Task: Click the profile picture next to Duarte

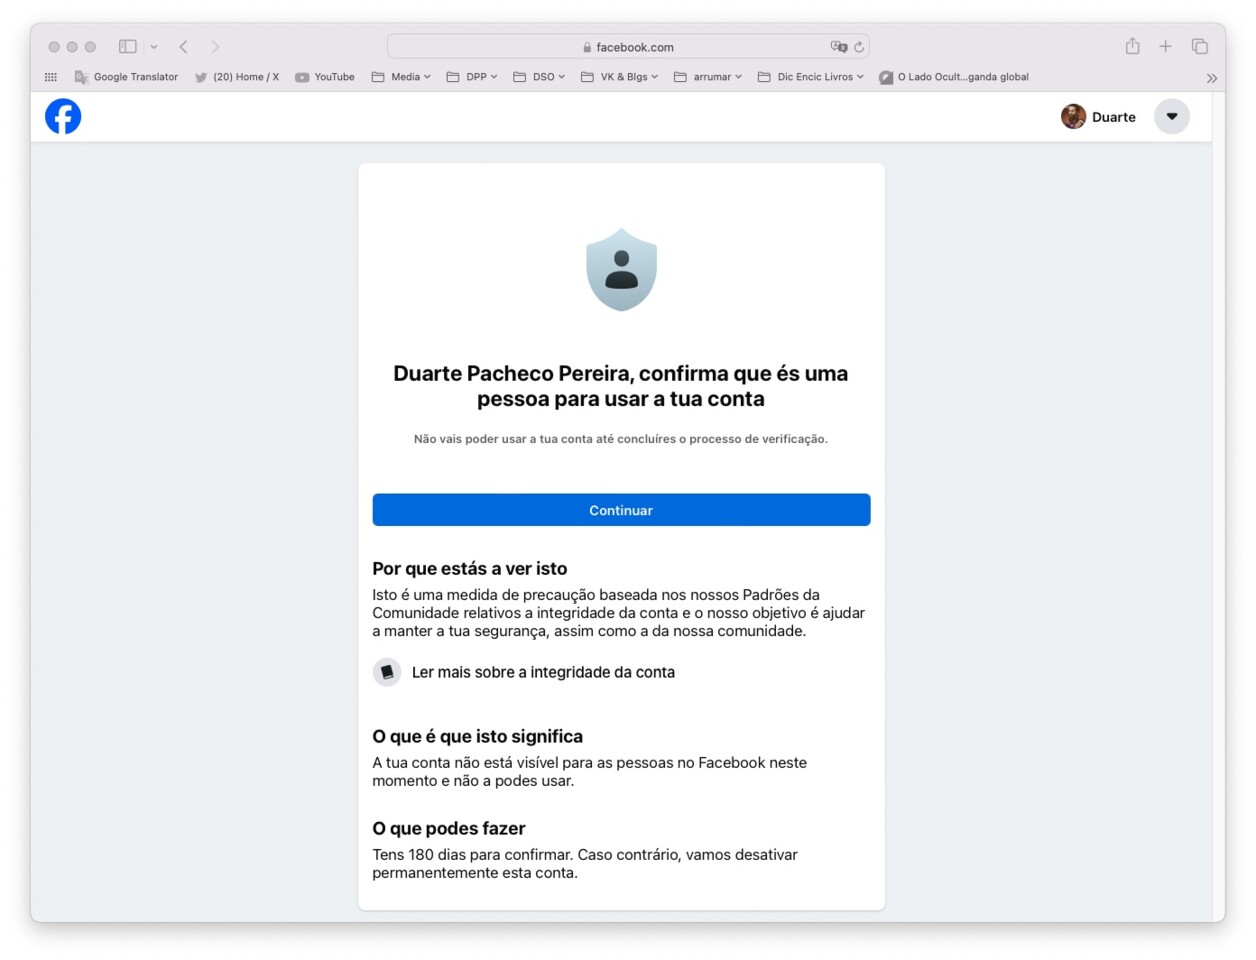Action: (1073, 116)
